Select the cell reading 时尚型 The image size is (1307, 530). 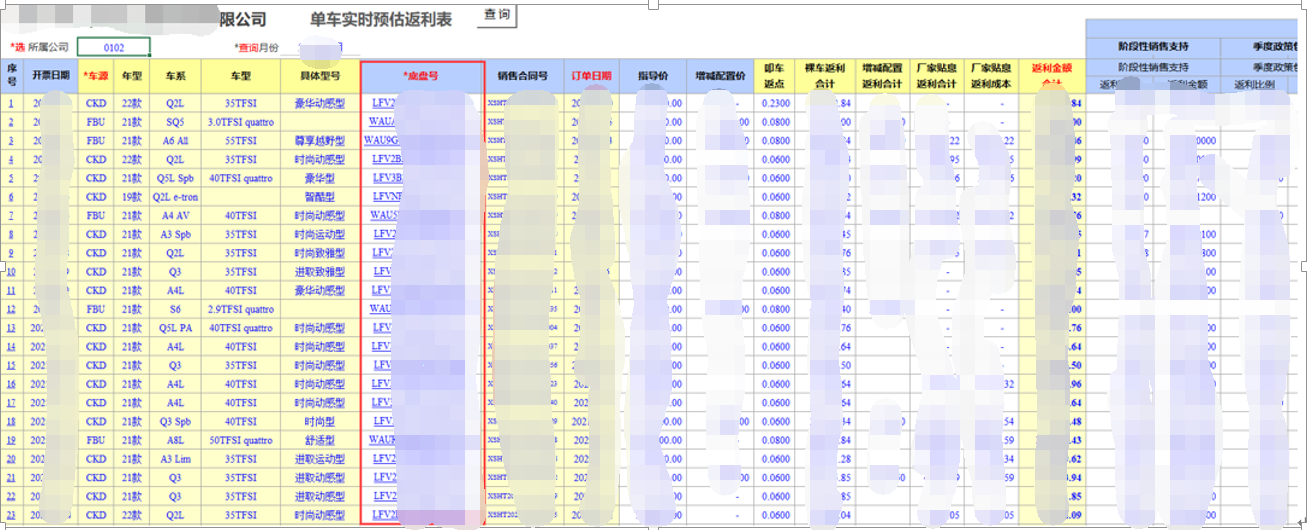(320, 421)
